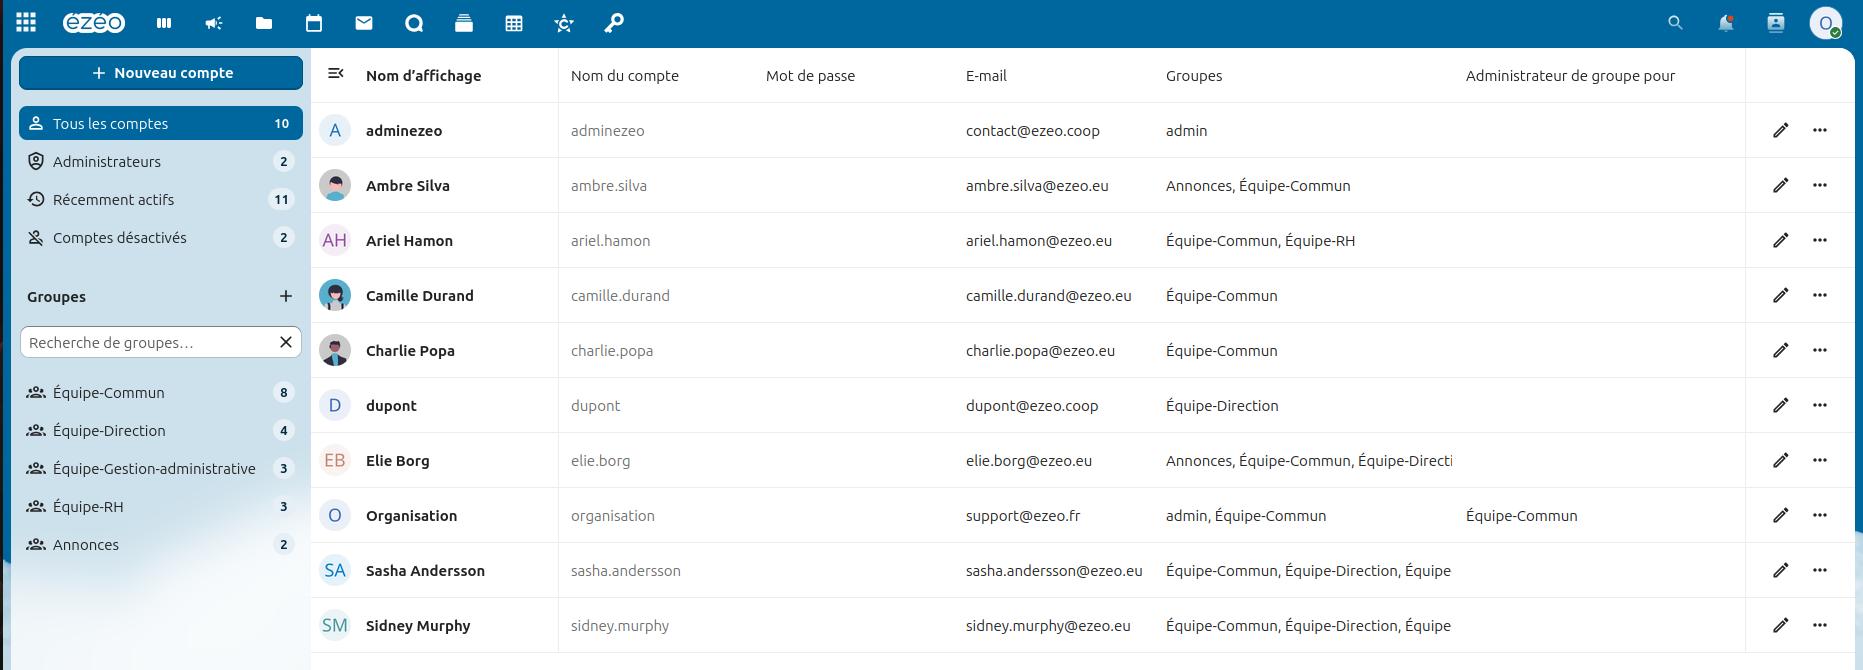Click Camille Durand's avatar
Image resolution: width=1863 pixels, height=670 pixels.
[335, 295]
